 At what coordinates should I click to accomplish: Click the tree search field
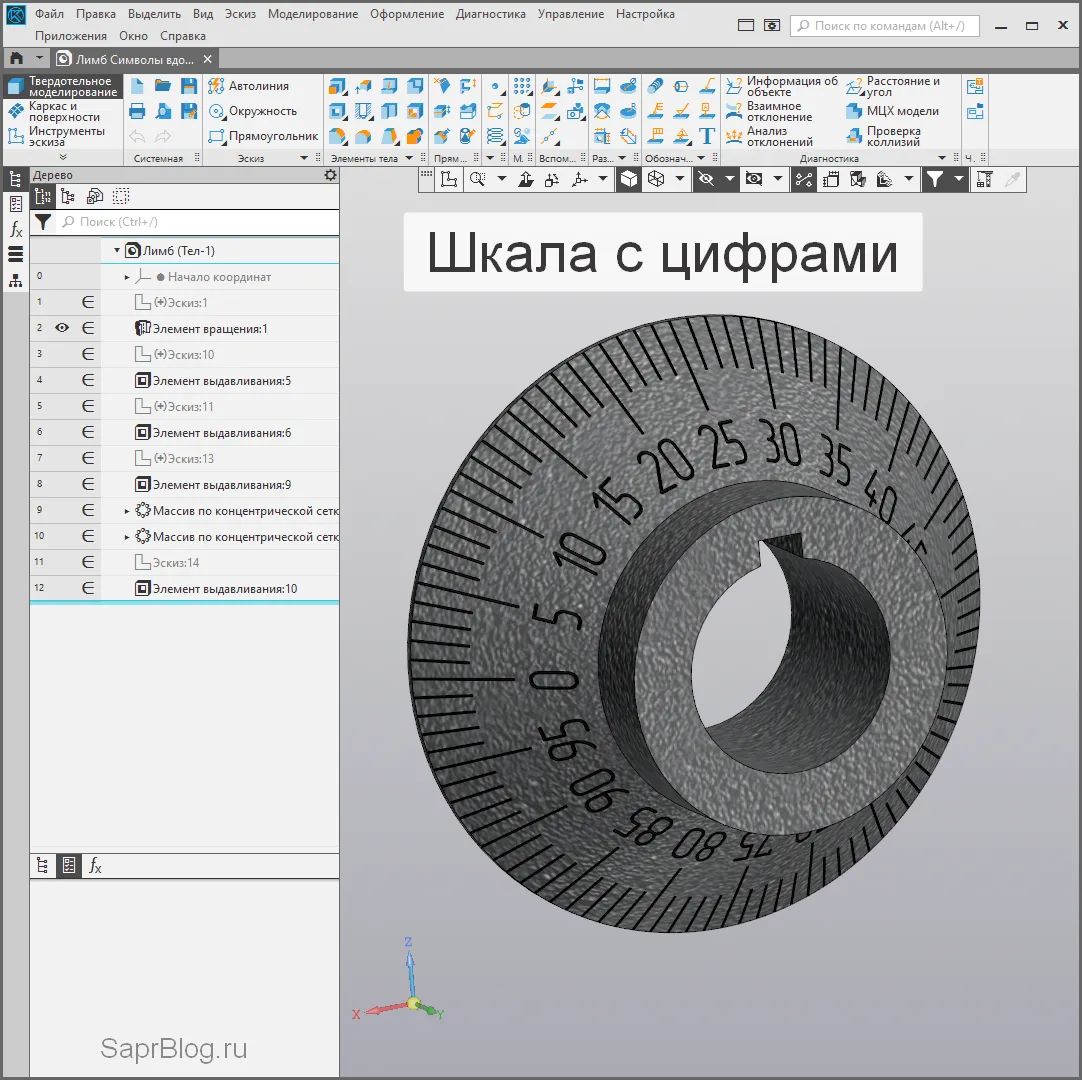(190, 222)
